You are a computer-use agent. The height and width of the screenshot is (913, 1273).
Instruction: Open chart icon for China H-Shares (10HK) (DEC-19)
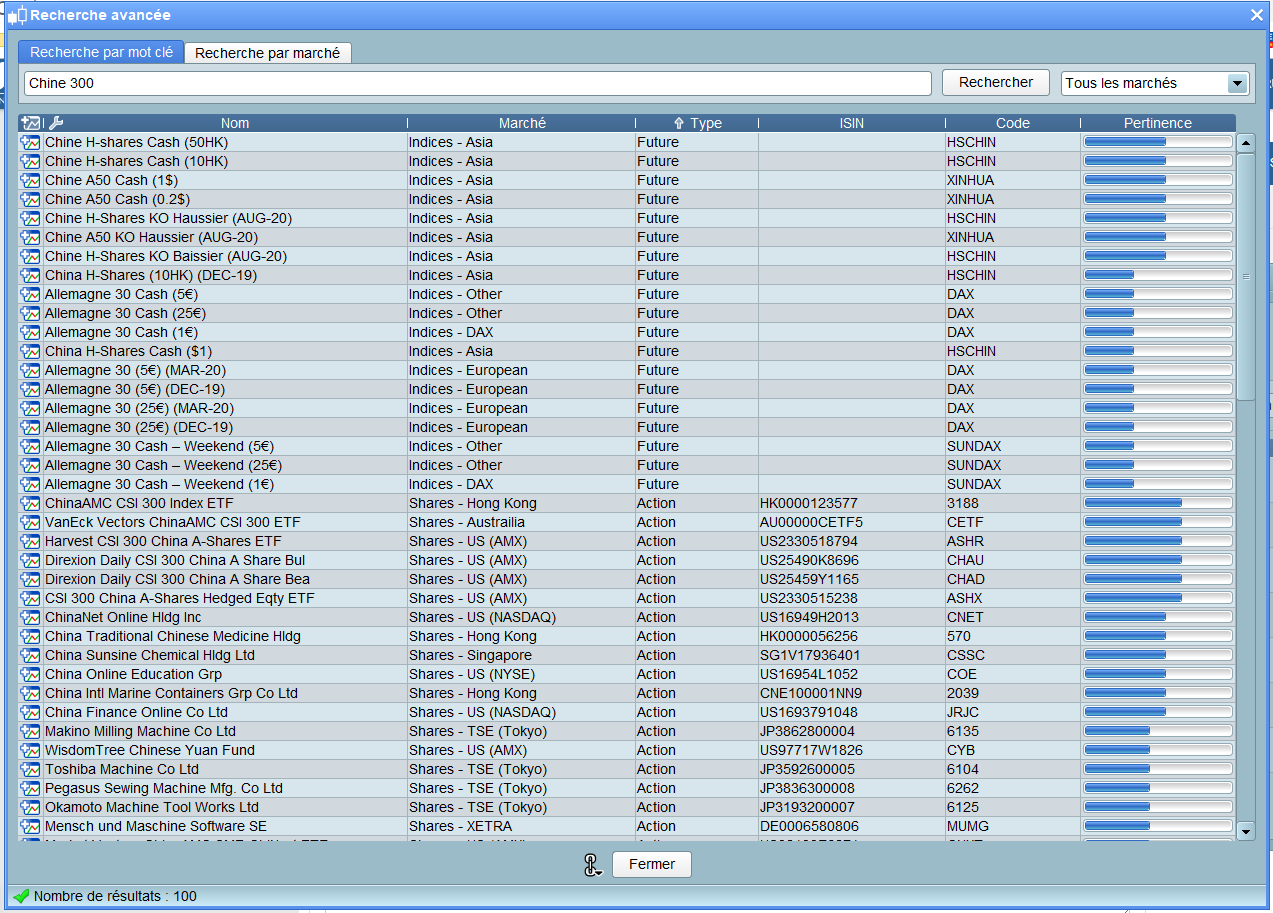pos(30,275)
